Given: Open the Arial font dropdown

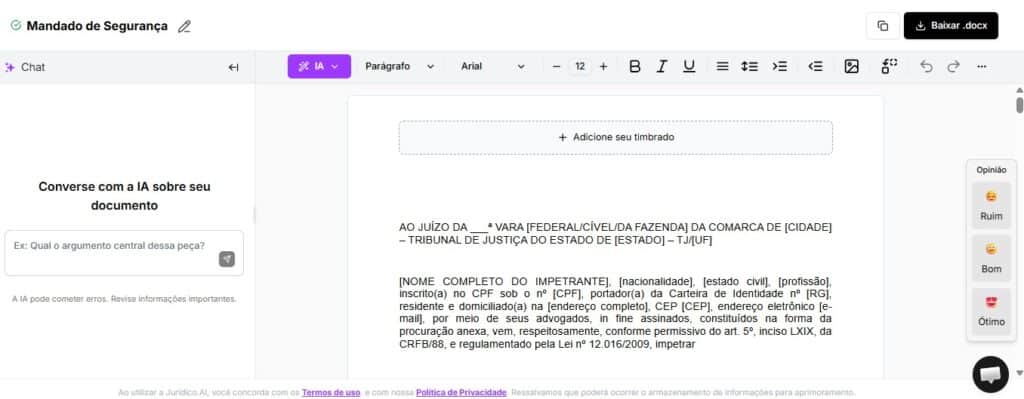Looking at the screenshot, I should click(x=492, y=67).
